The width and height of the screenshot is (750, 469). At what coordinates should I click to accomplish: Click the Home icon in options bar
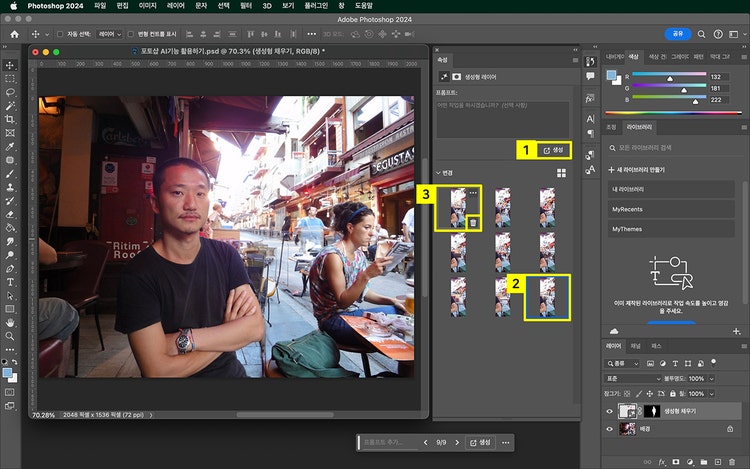[15, 34]
